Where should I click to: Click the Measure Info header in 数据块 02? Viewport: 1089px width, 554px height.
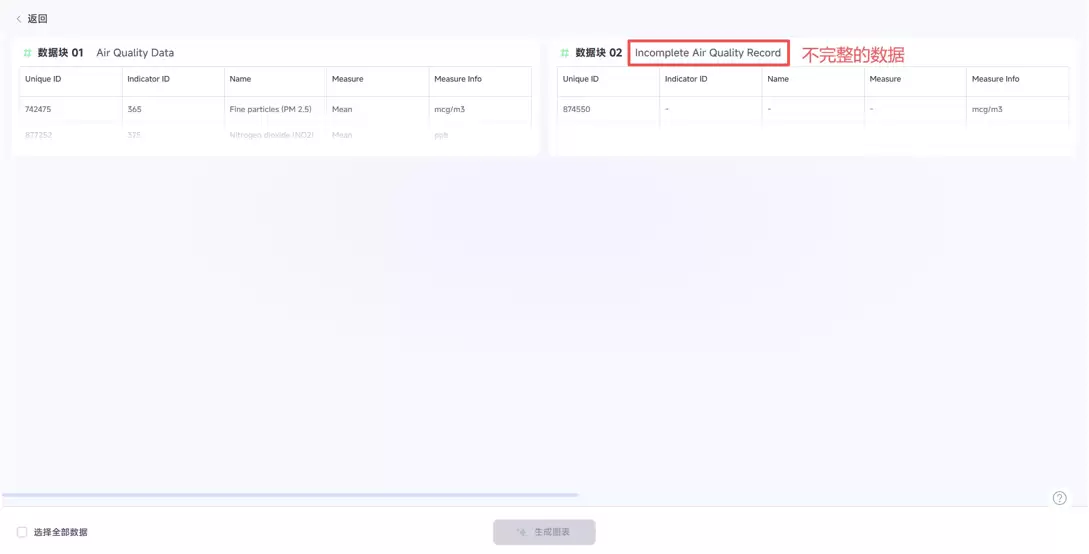[995, 79]
